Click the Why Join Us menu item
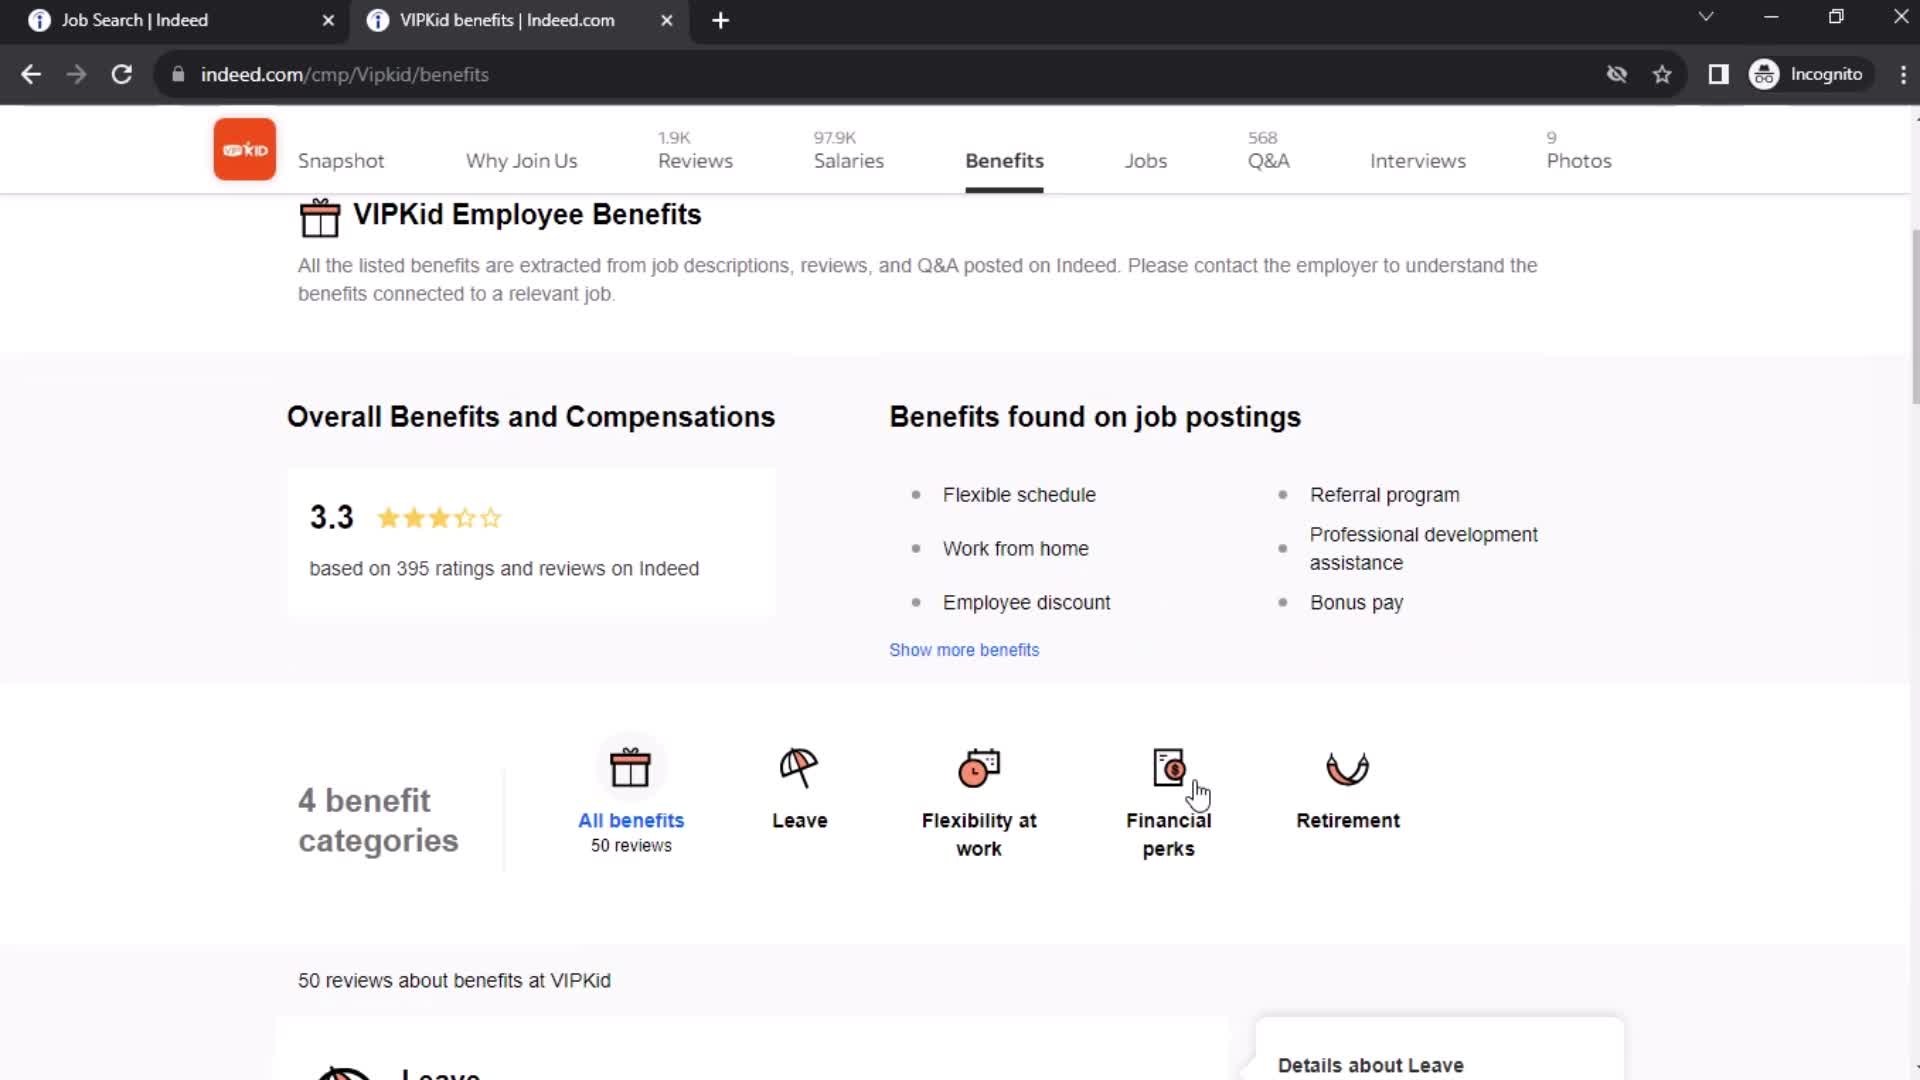Image resolution: width=1920 pixels, height=1080 pixels. pyautogui.click(x=521, y=160)
